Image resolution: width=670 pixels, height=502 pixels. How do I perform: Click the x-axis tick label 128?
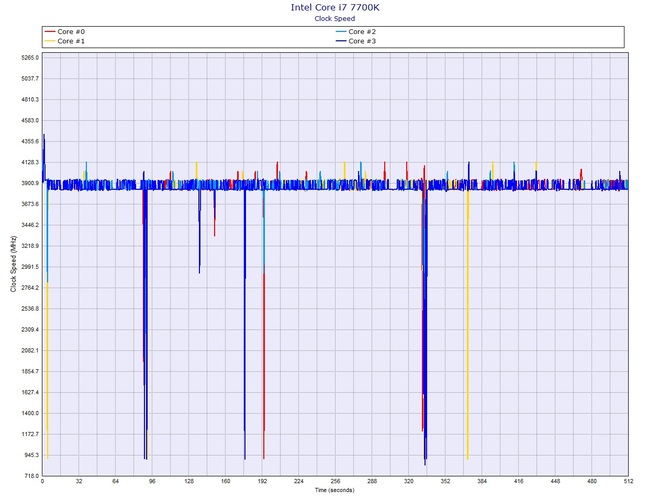point(189,481)
